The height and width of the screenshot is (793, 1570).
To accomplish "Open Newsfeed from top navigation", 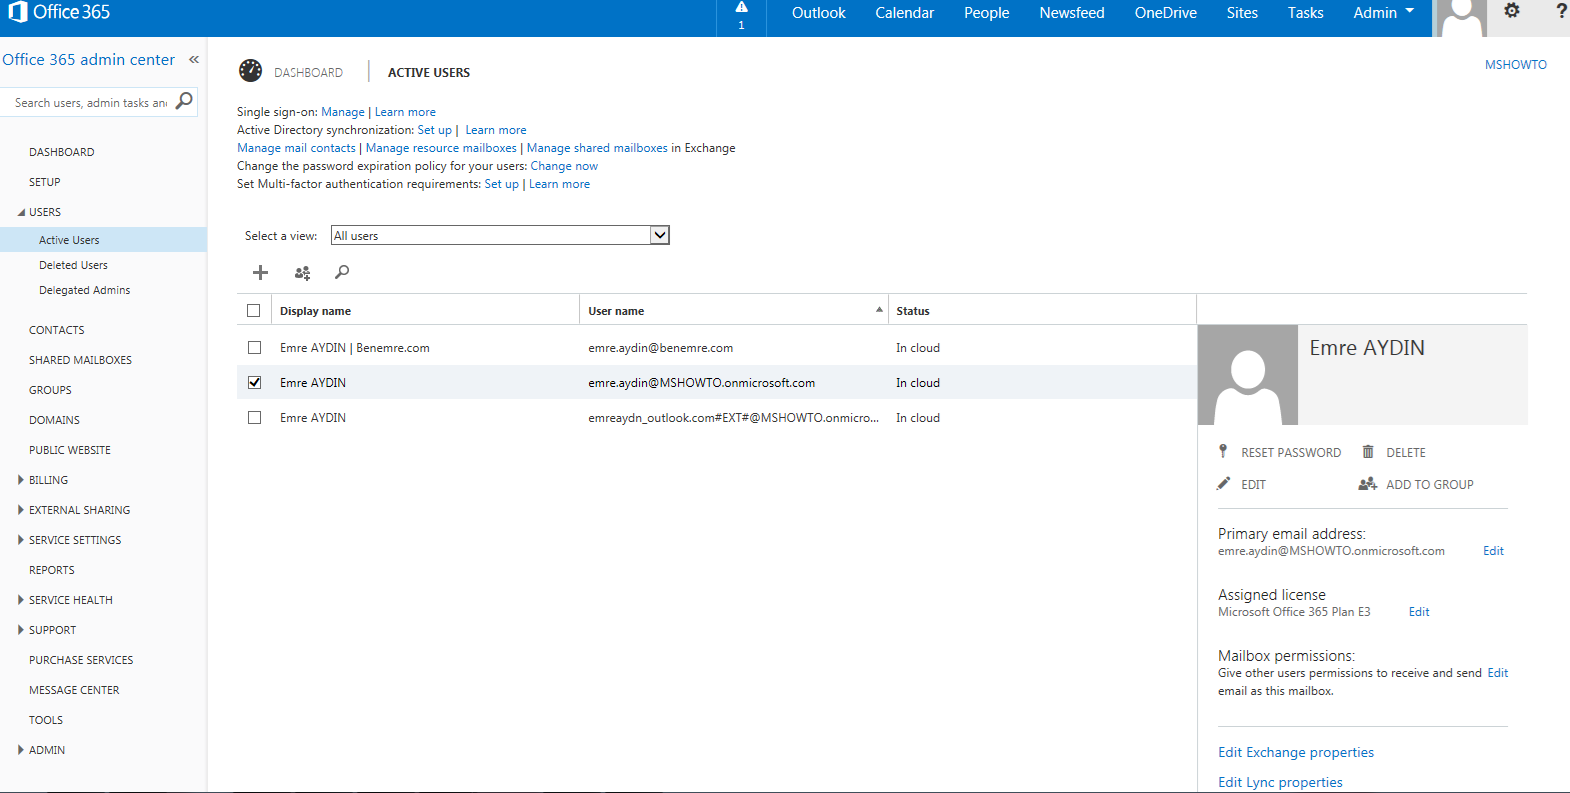I will [x=1071, y=13].
